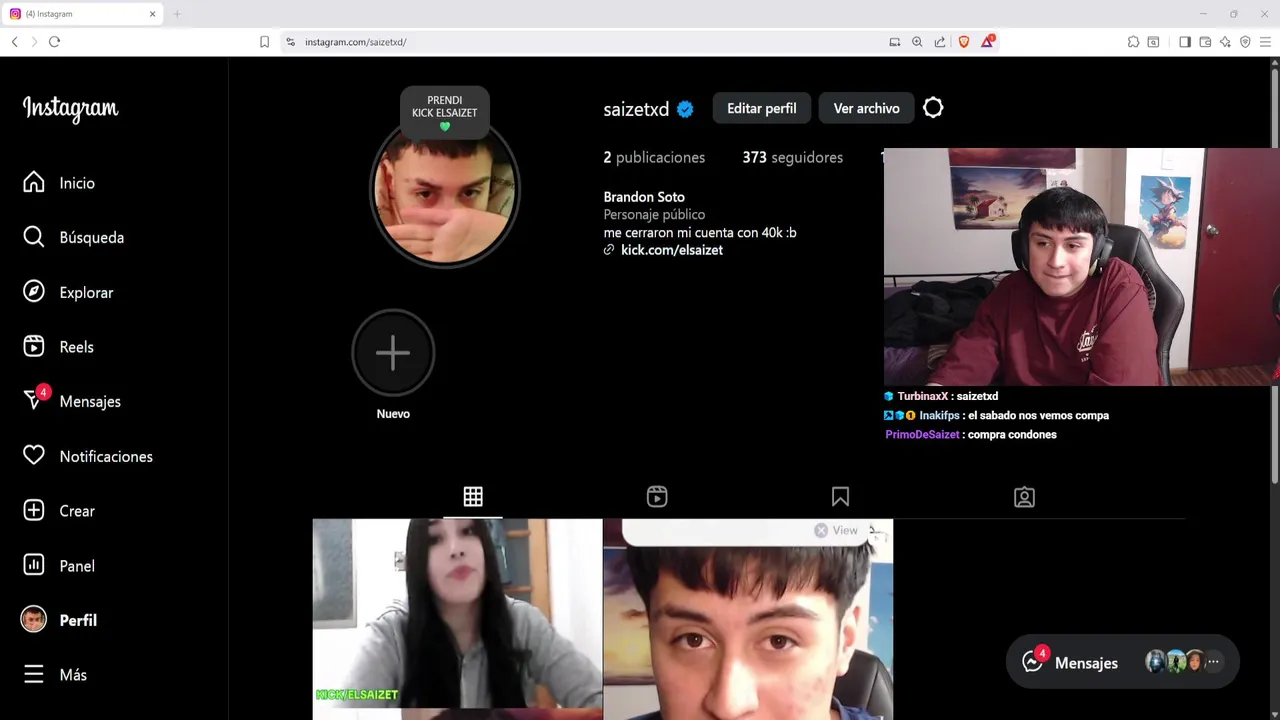Open Búsqueda search panel

[x=73, y=237]
